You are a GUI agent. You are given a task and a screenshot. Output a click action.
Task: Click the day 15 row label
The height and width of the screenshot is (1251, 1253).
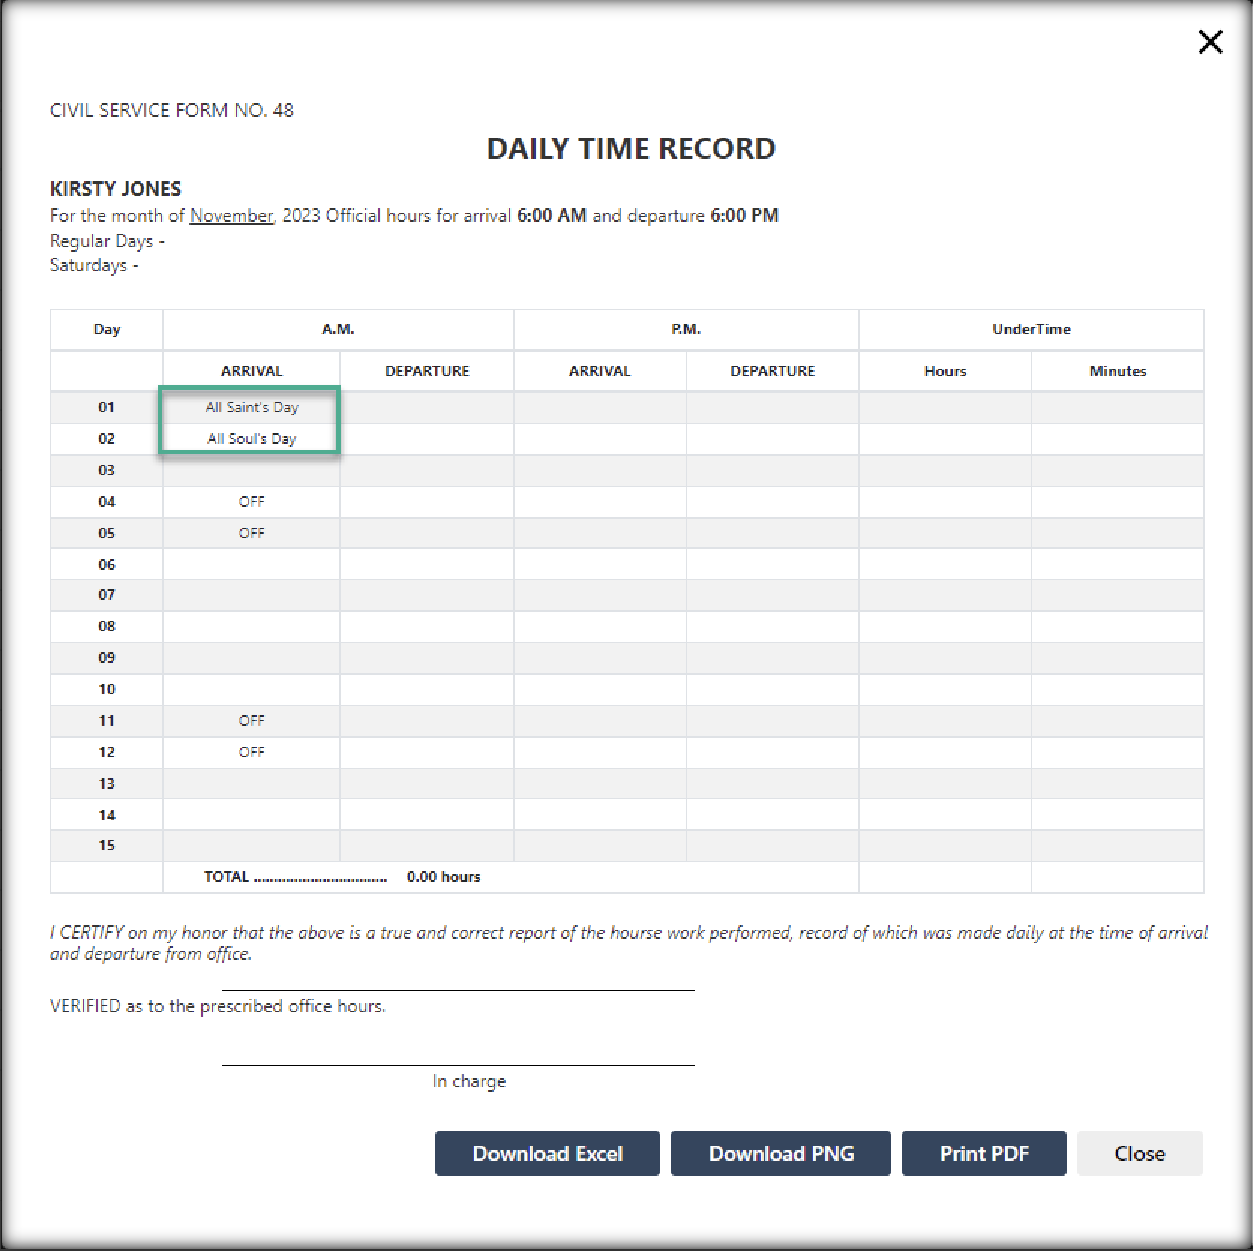coord(107,845)
